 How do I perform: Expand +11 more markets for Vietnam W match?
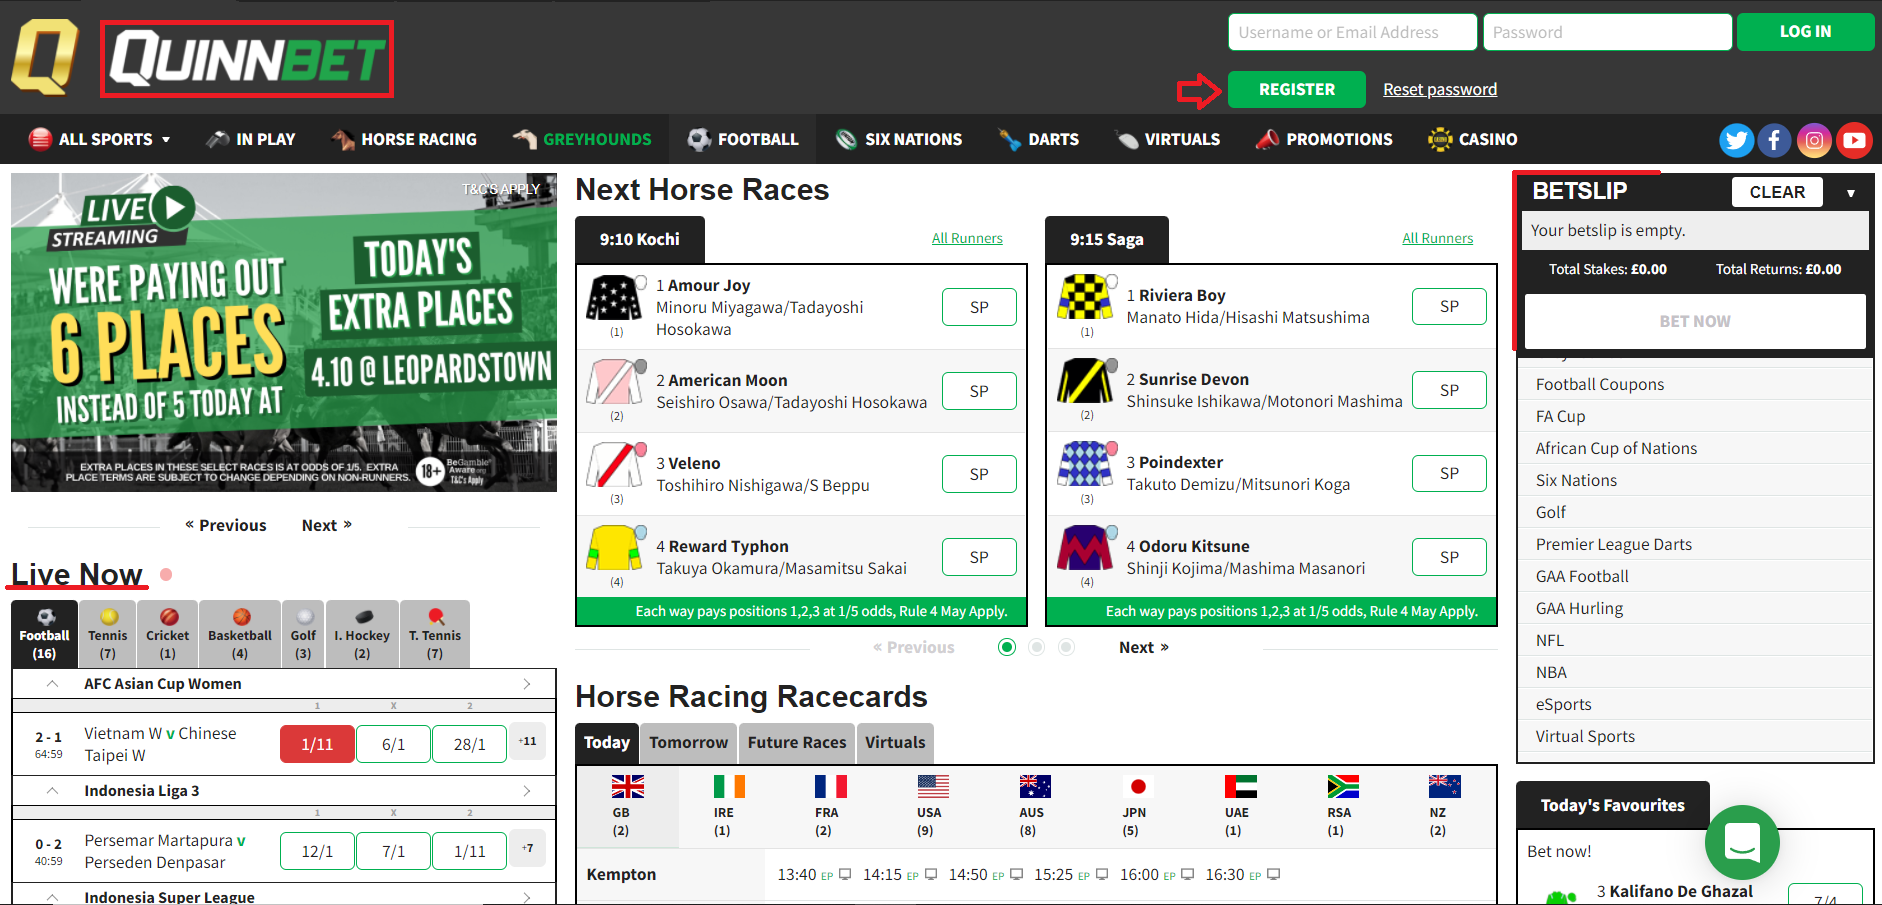click(528, 741)
